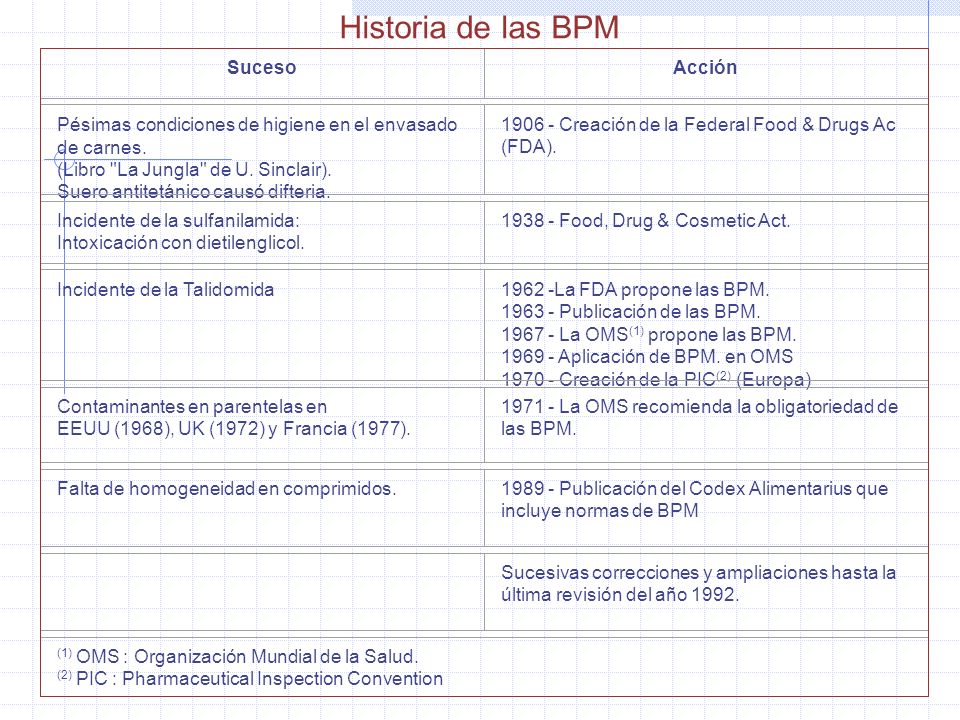
Task: Select the 'Suceso' column header
Action: pos(262,67)
